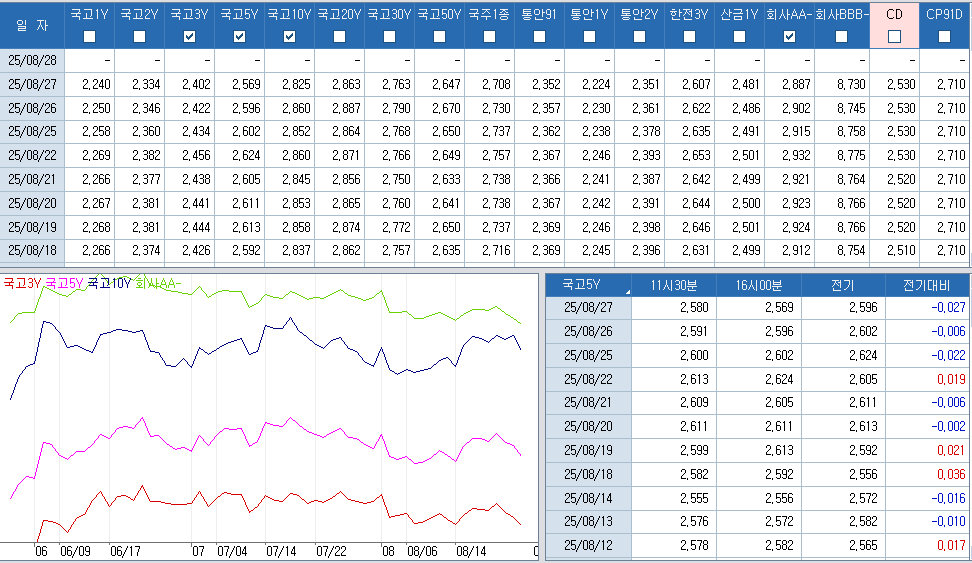Click the 회사AA- green chart legend label
Viewport: 972px width, 563px height.
click(x=158, y=283)
